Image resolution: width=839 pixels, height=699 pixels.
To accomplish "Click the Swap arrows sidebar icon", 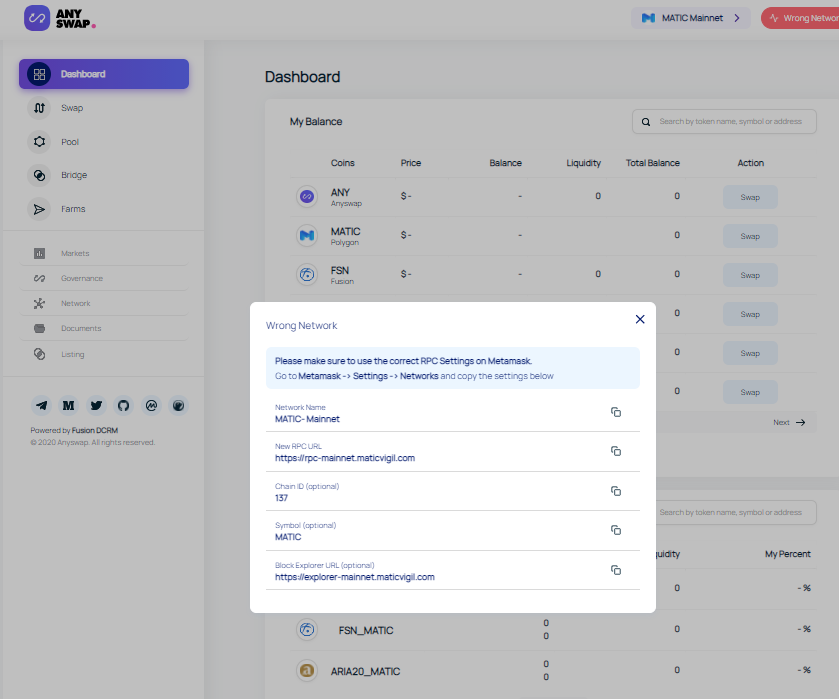I will coord(39,108).
